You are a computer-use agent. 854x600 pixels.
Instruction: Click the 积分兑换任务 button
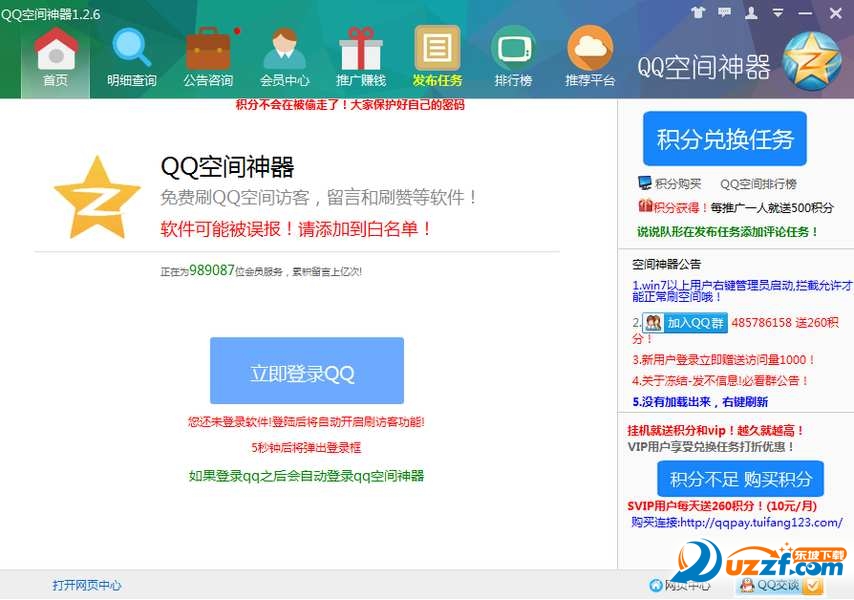(x=724, y=139)
